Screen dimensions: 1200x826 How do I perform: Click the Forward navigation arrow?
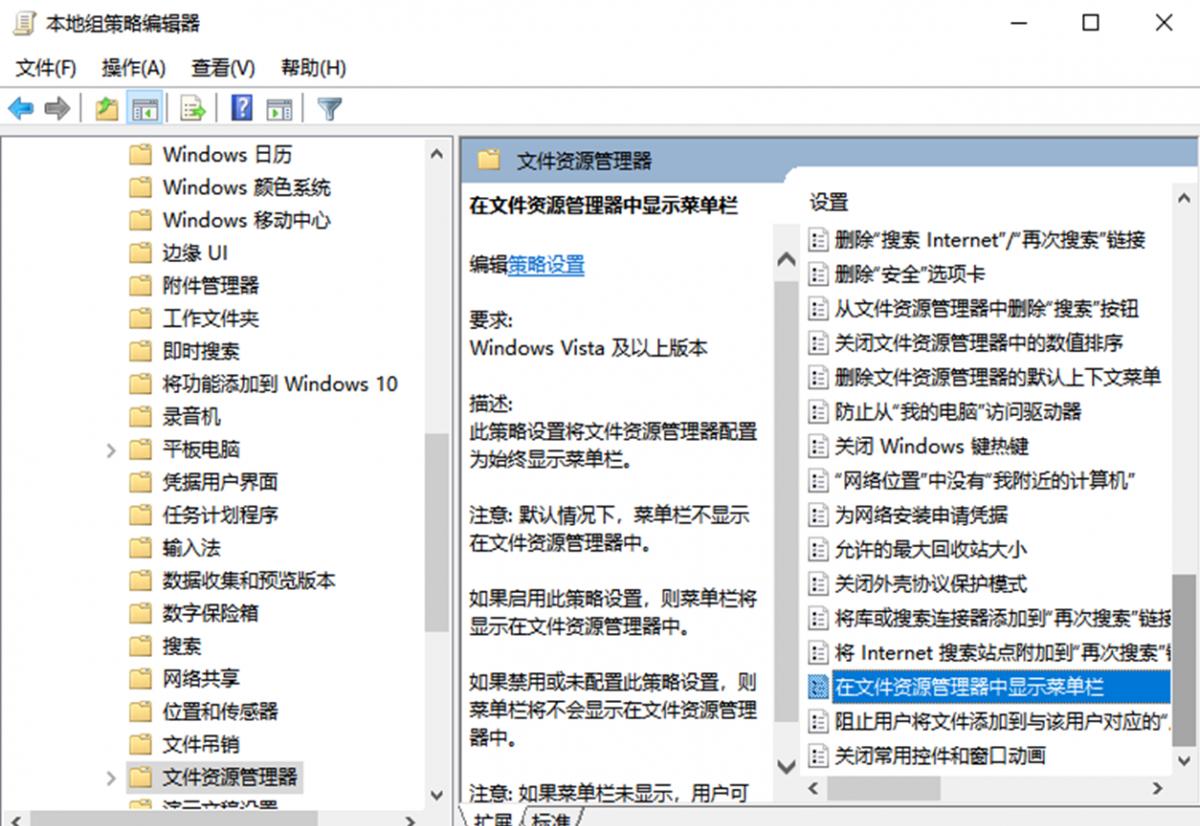pyautogui.click(x=57, y=107)
